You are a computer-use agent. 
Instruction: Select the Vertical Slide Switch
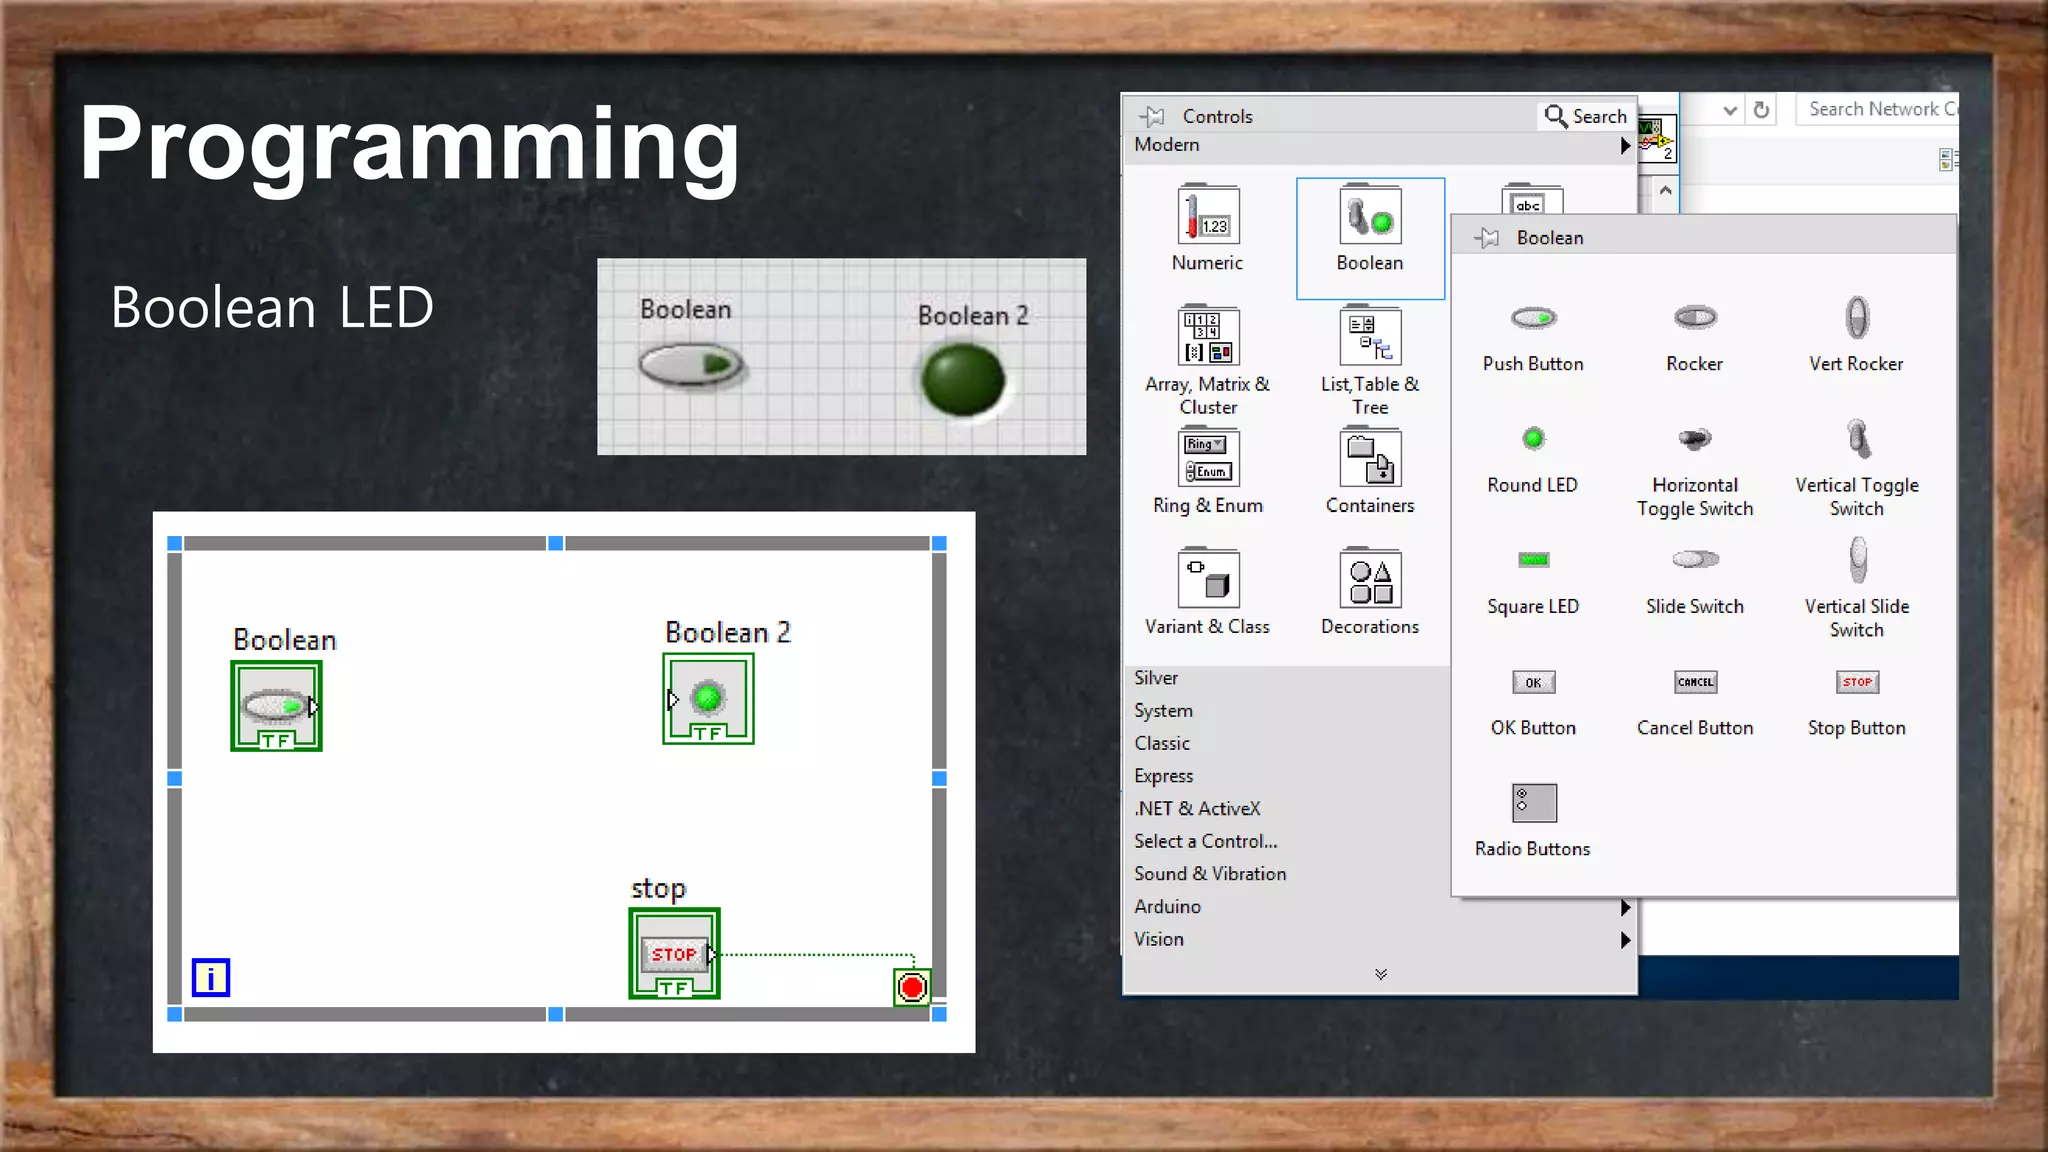coord(1857,590)
